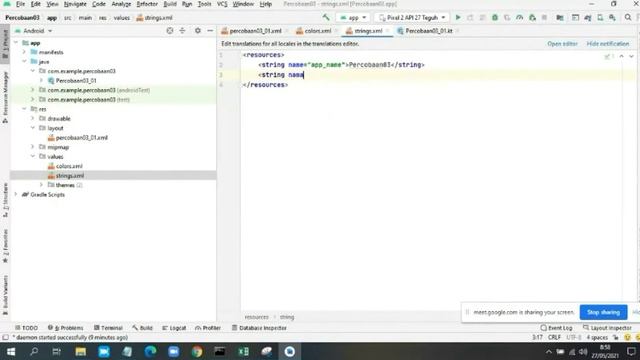Open the Terminal tool window
640x360 pixels.
click(x=108, y=328)
